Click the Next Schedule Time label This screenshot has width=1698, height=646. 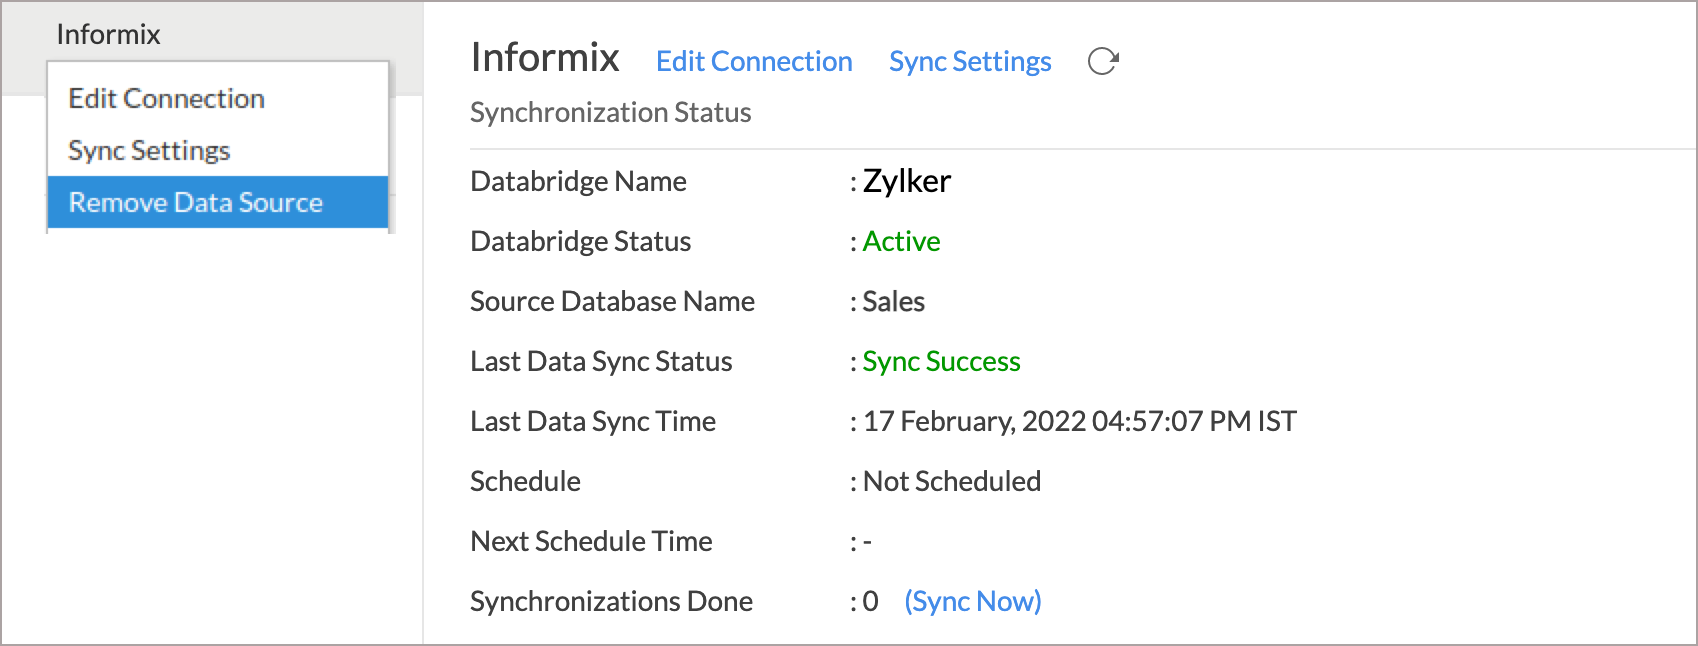coord(591,541)
